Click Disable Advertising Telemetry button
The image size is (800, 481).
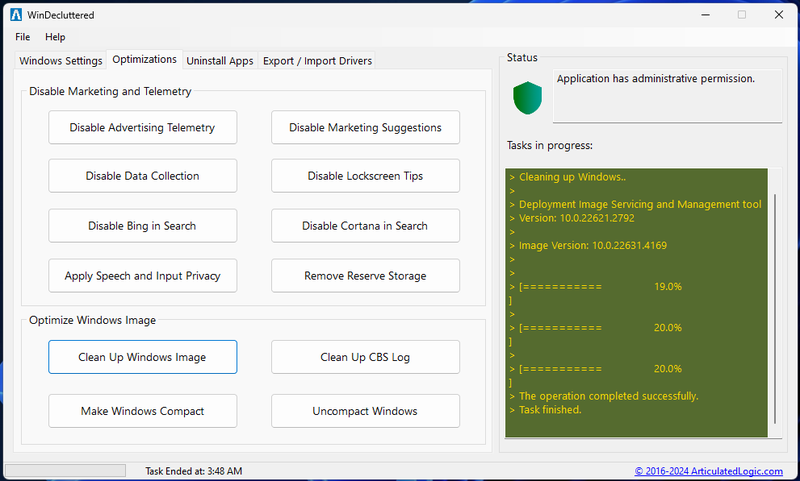click(142, 128)
